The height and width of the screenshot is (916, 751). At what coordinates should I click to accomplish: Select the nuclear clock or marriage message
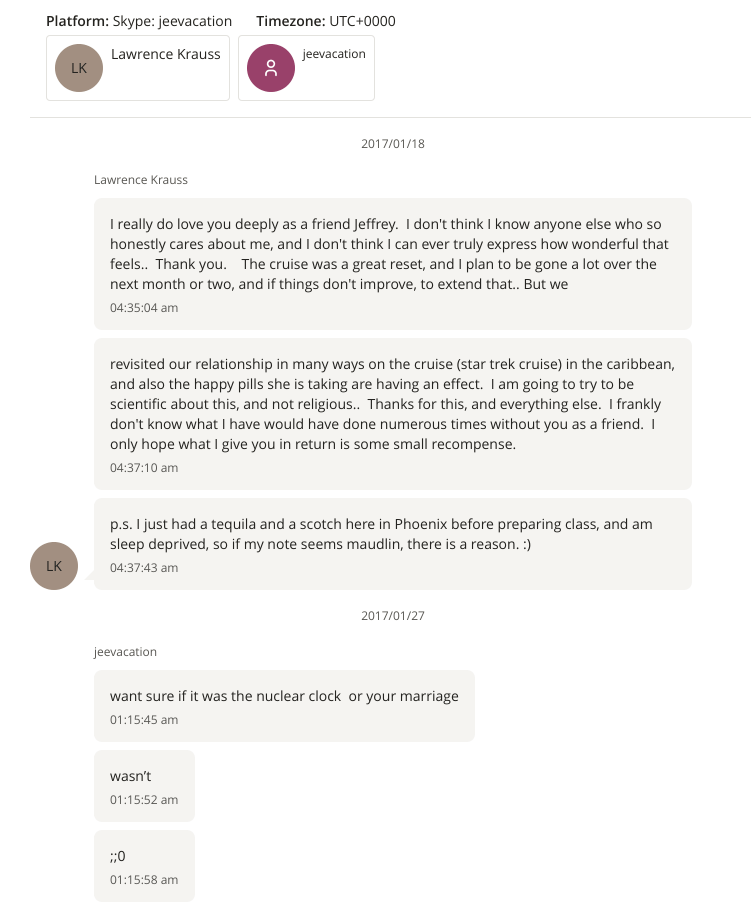[284, 697]
